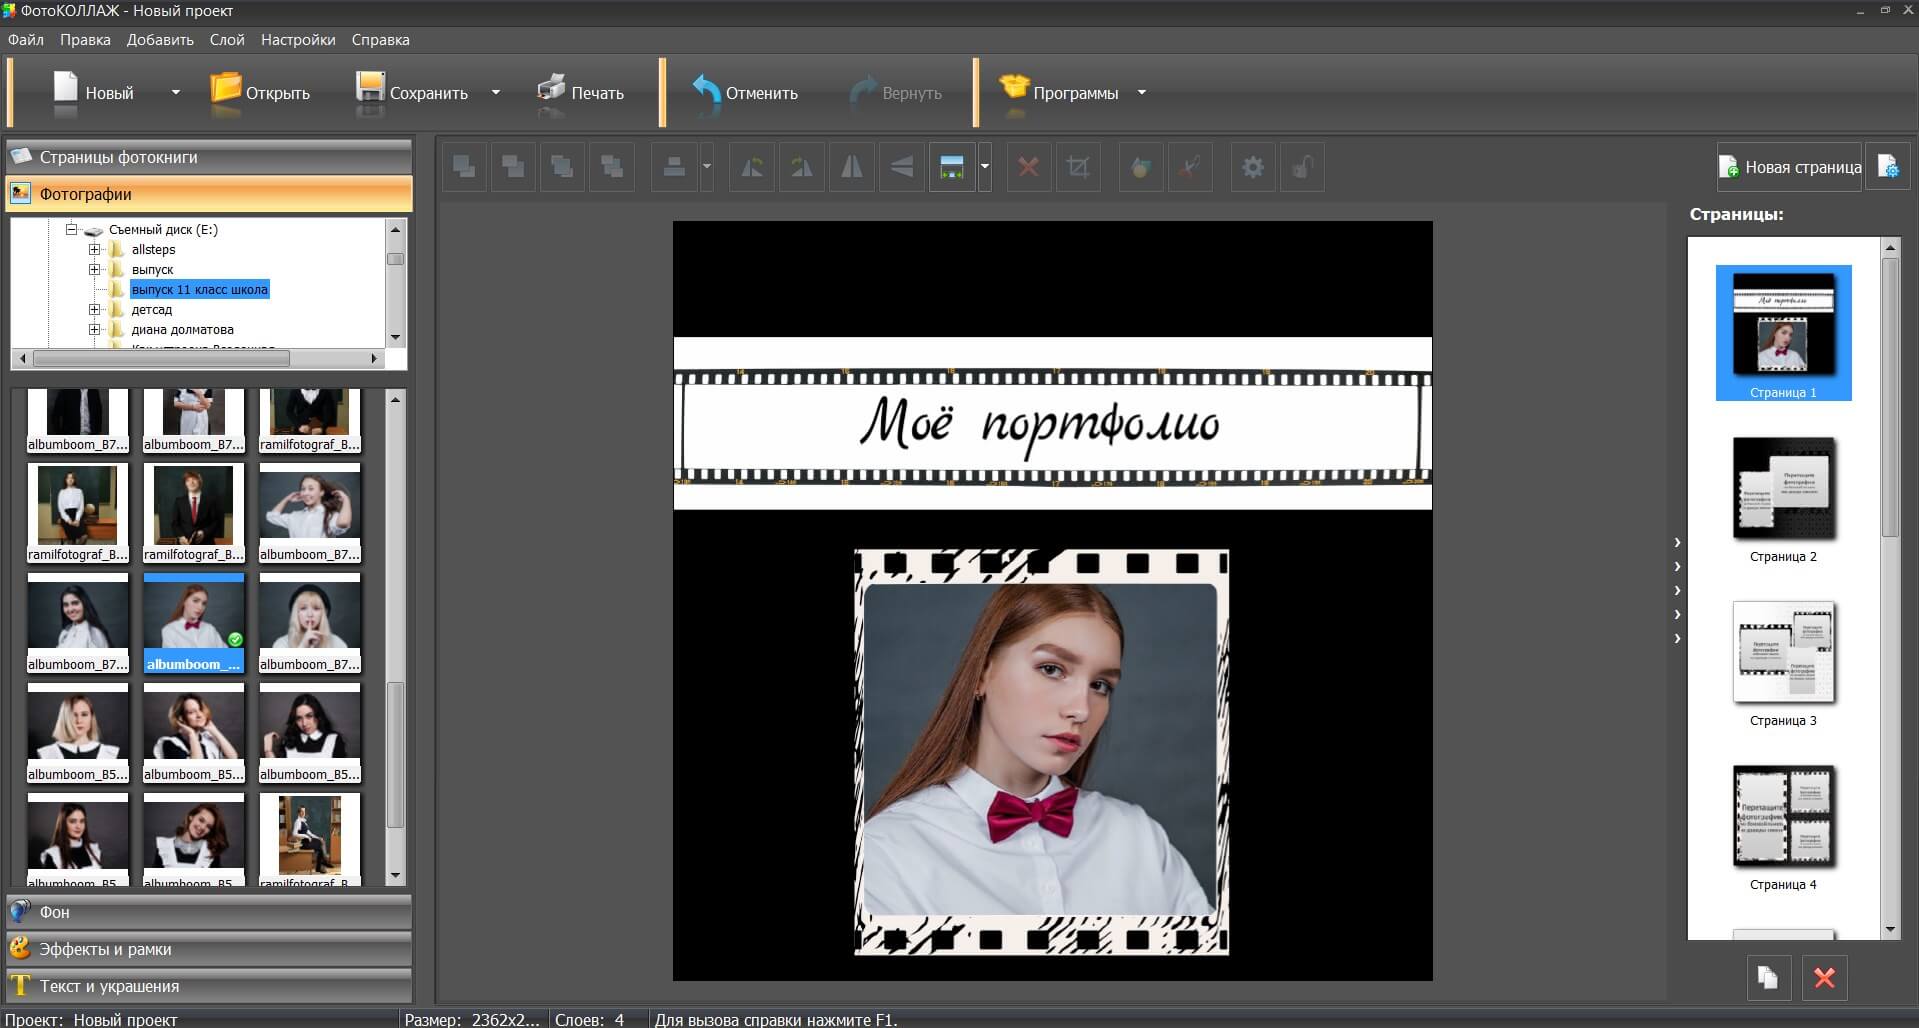Viewport: 1919px width, 1028px height.
Task: Select the girl portrait photo on canvas
Action: (x=1040, y=750)
